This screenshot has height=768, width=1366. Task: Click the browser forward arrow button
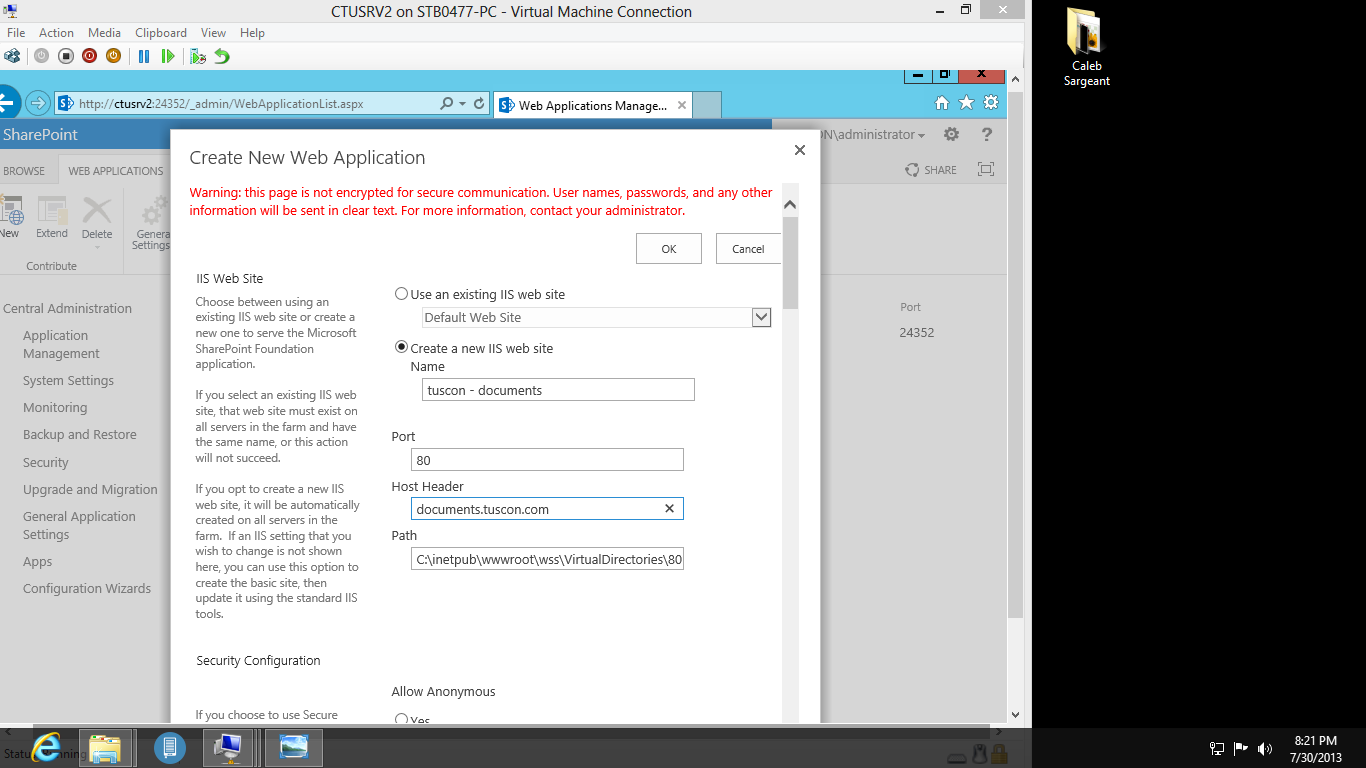pos(38,103)
